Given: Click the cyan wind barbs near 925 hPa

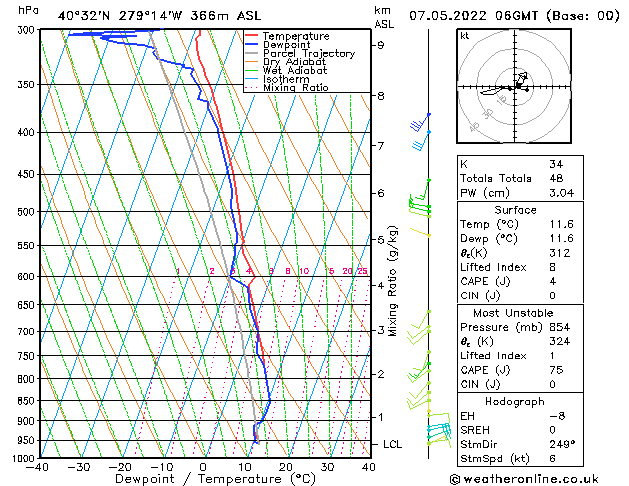Looking at the screenshot, I should click(439, 430).
